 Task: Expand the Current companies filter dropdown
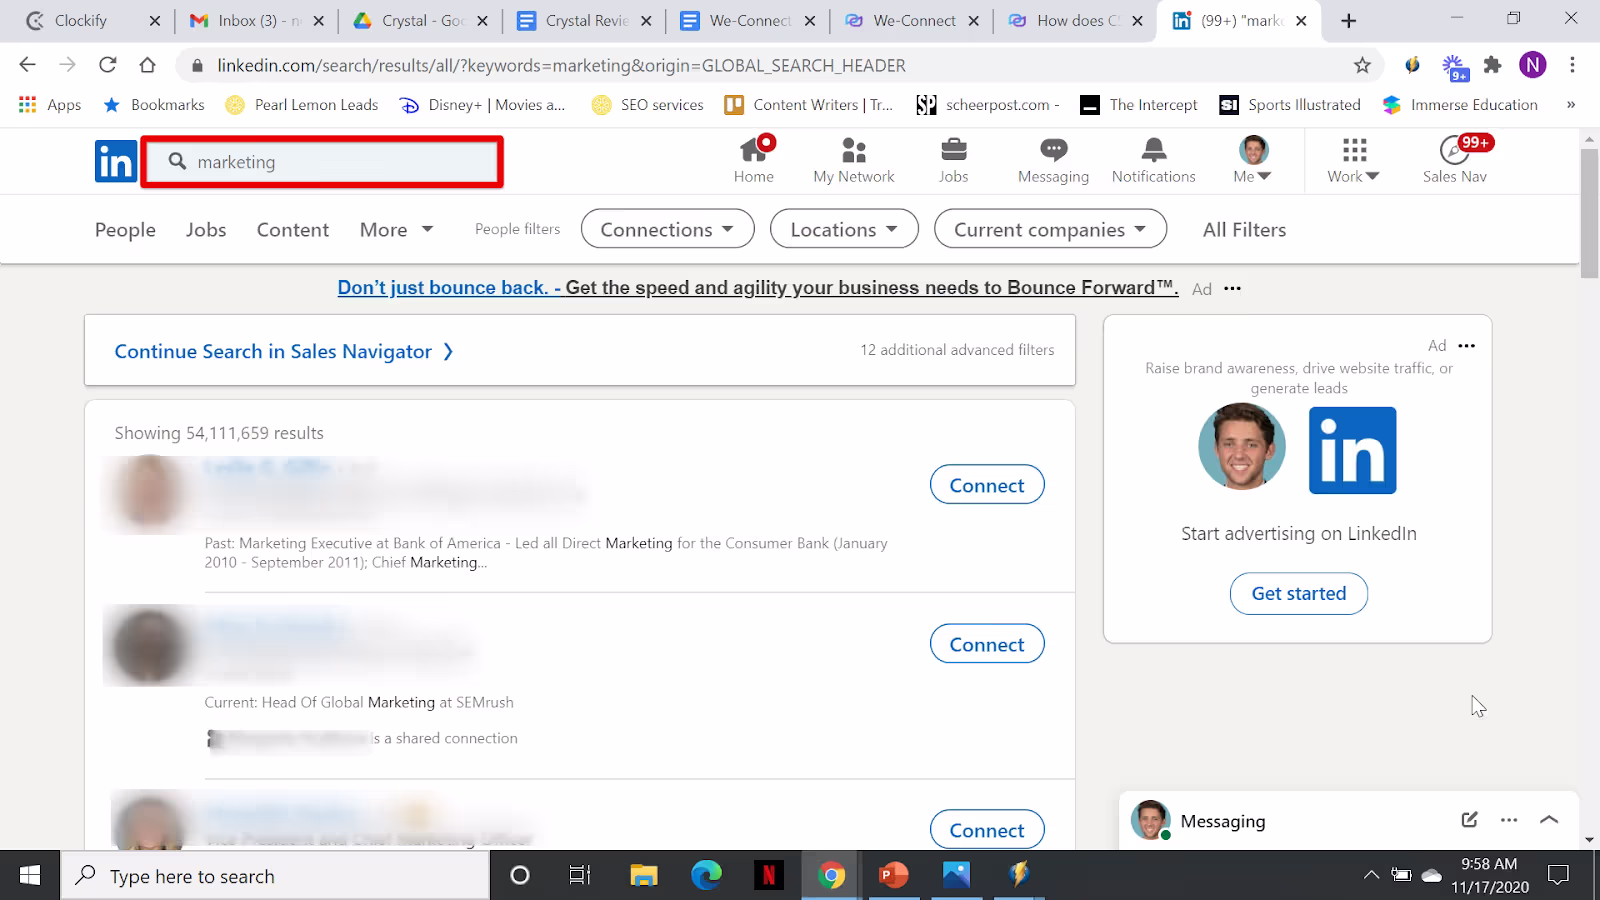click(1050, 229)
